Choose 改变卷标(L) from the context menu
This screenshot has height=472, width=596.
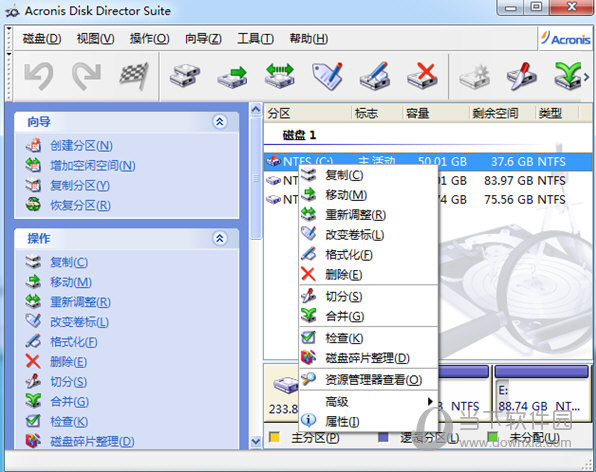(368, 234)
